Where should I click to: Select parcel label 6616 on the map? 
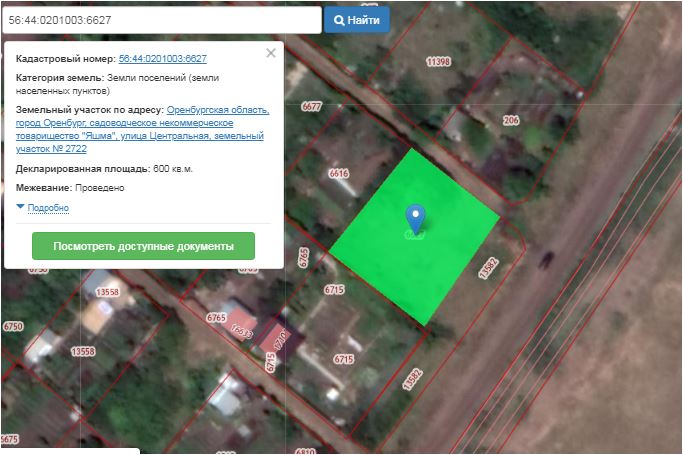339,174
